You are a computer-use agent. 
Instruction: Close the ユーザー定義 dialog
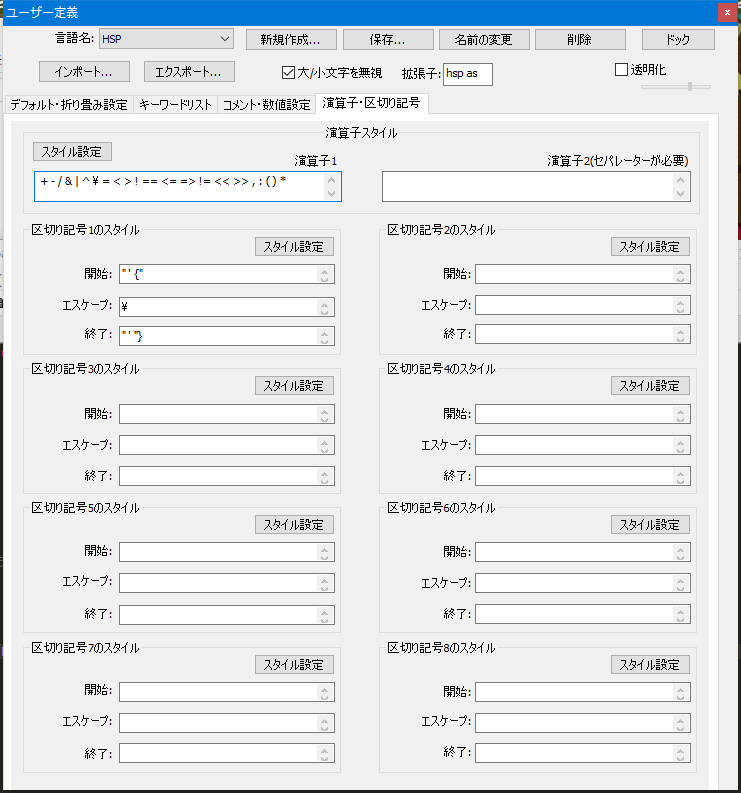727,12
